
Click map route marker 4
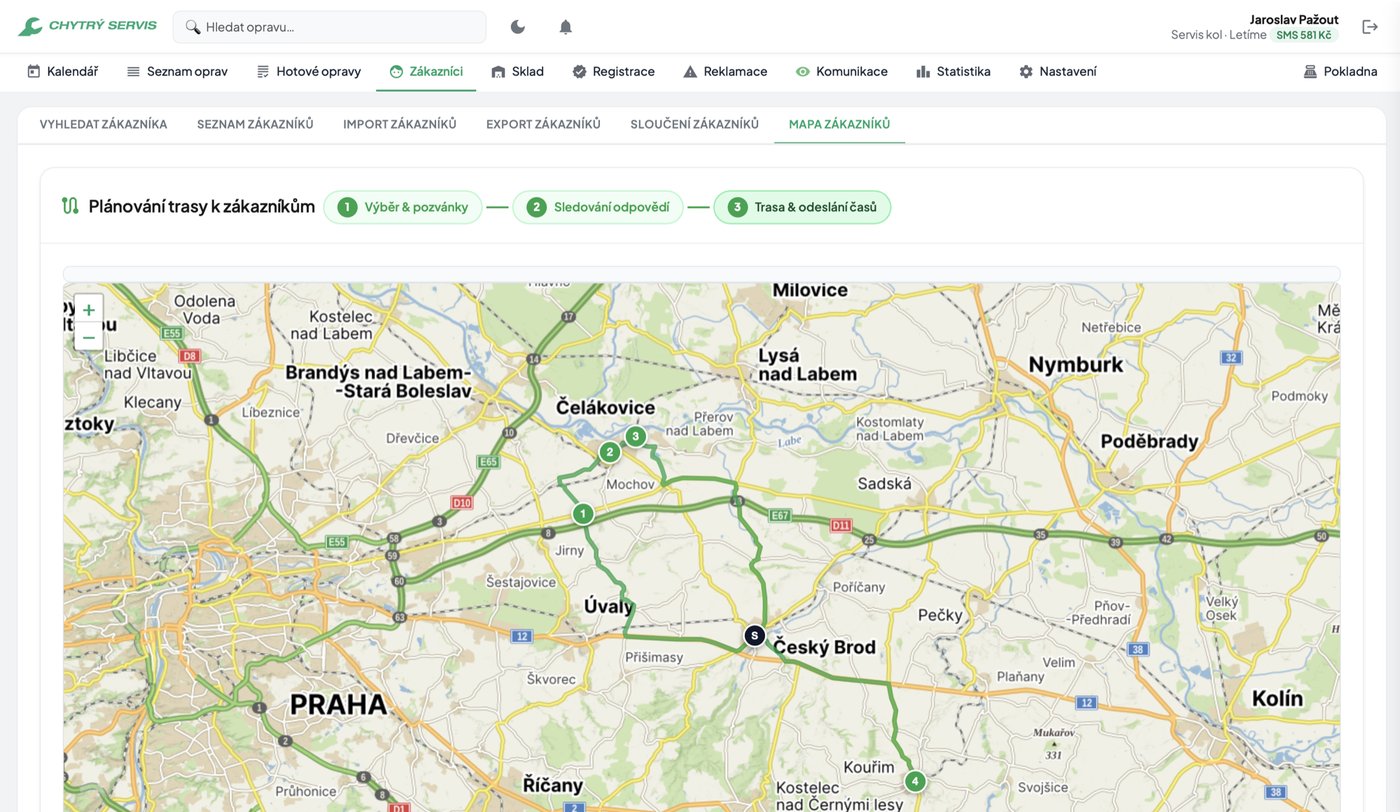[x=915, y=781]
